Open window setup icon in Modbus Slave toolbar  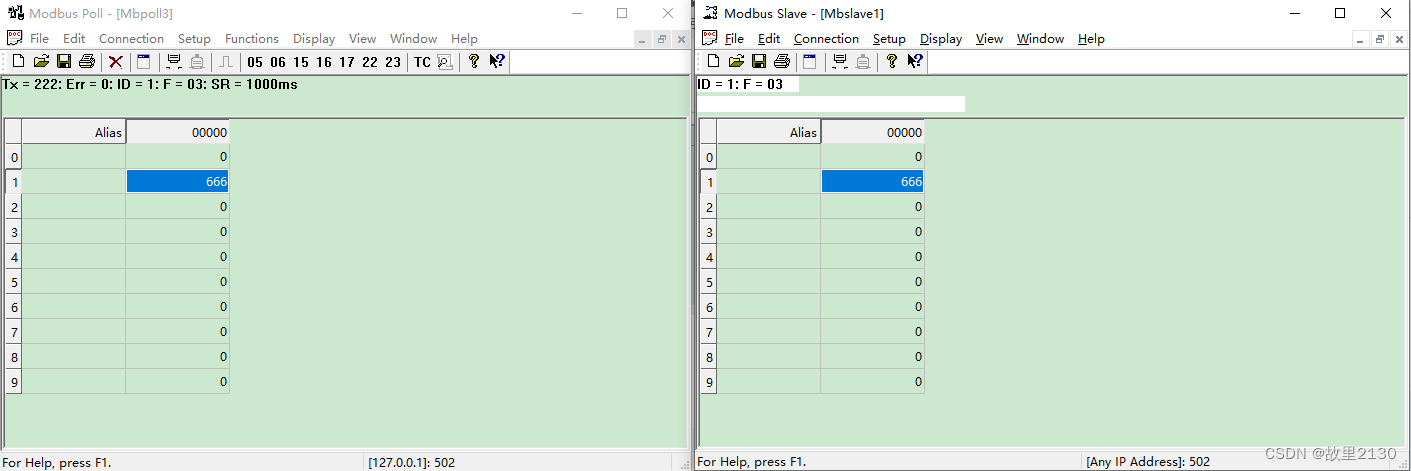coord(810,62)
